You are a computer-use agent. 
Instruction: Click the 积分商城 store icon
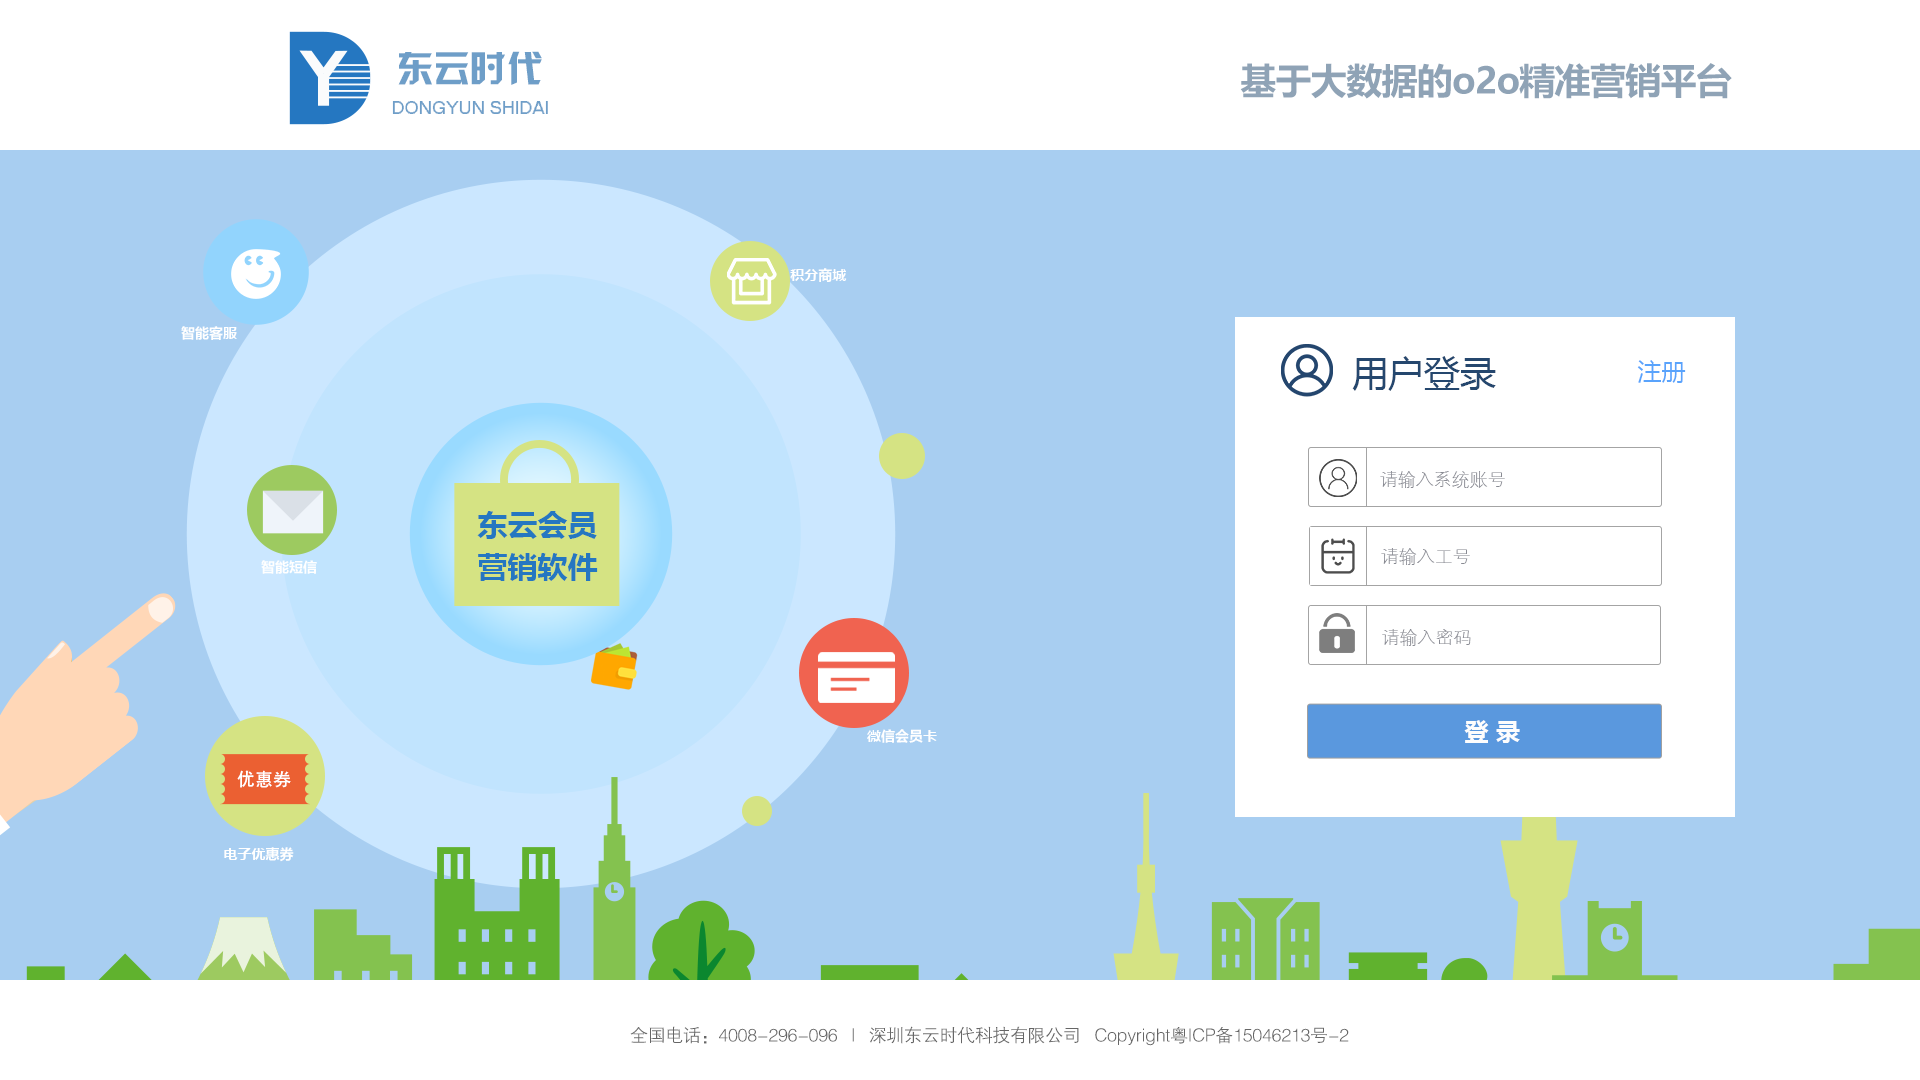click(x=750, y=281)
